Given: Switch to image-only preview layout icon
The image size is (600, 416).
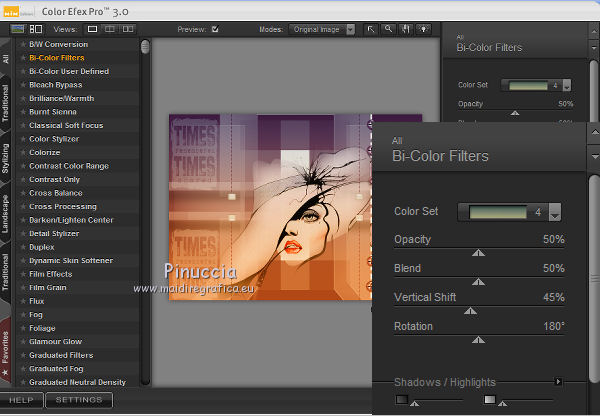Looking at the screenshot, I should click(17, 29).
